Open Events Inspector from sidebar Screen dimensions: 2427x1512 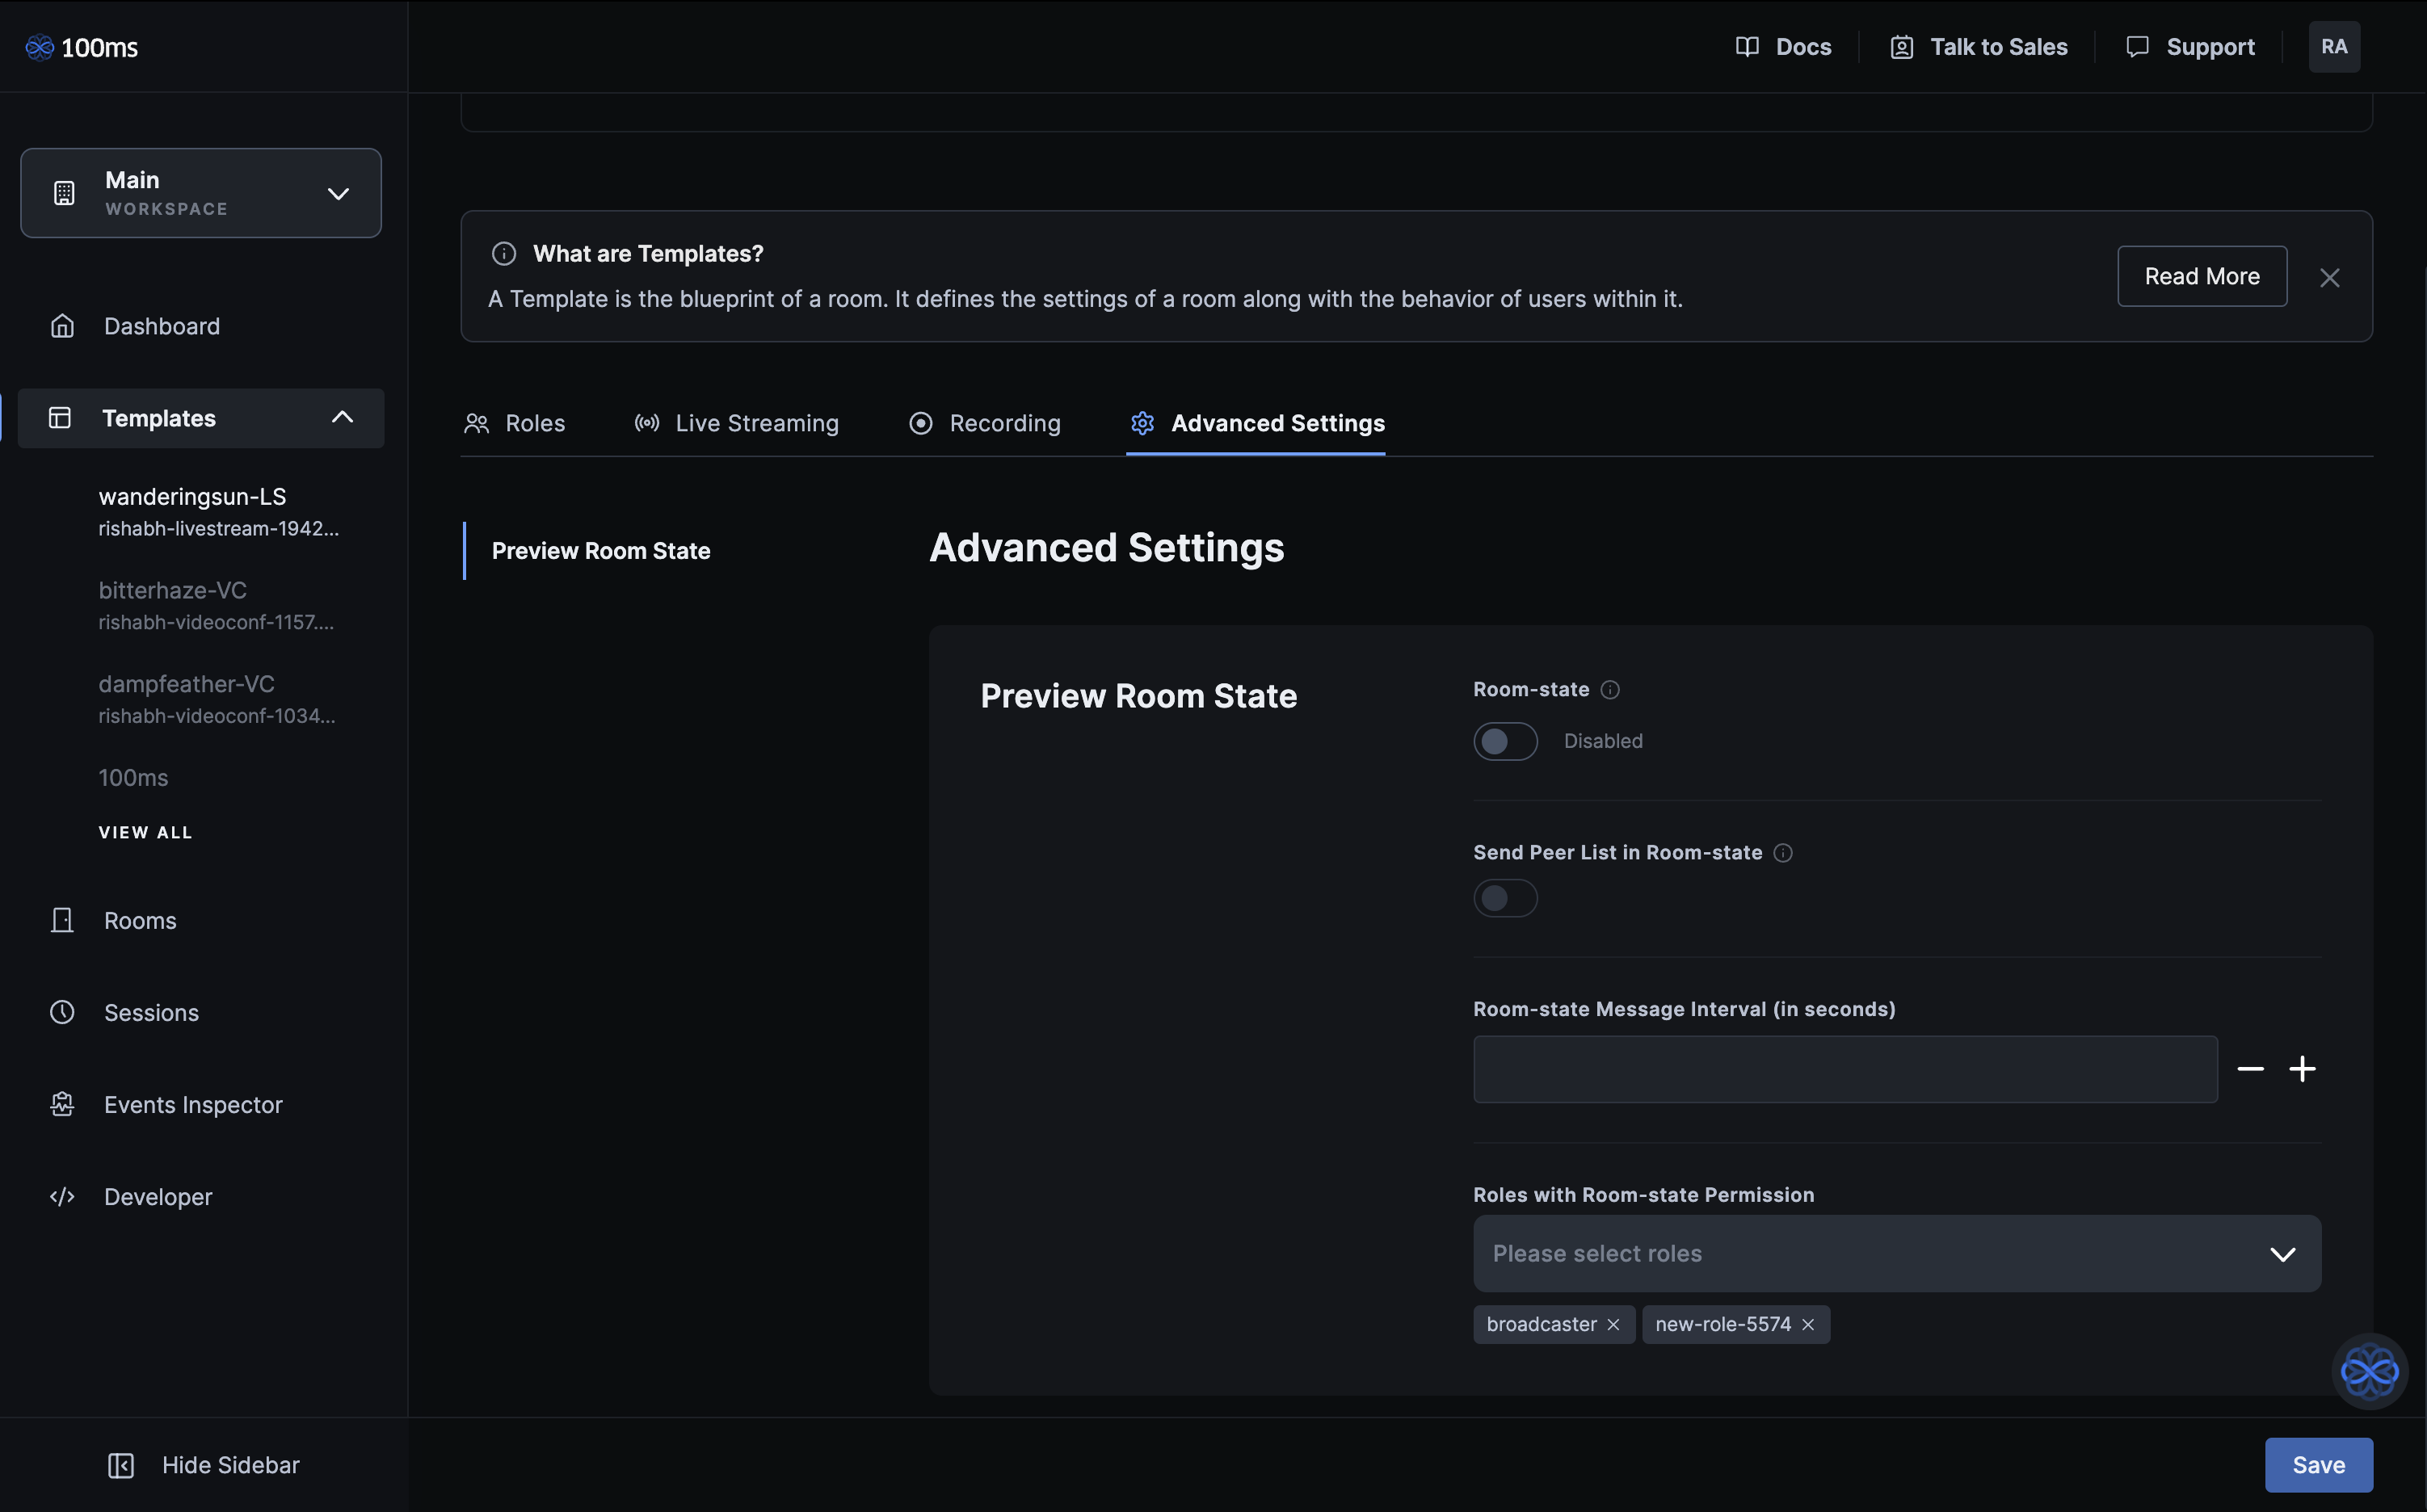click(x=193, y=1105)
